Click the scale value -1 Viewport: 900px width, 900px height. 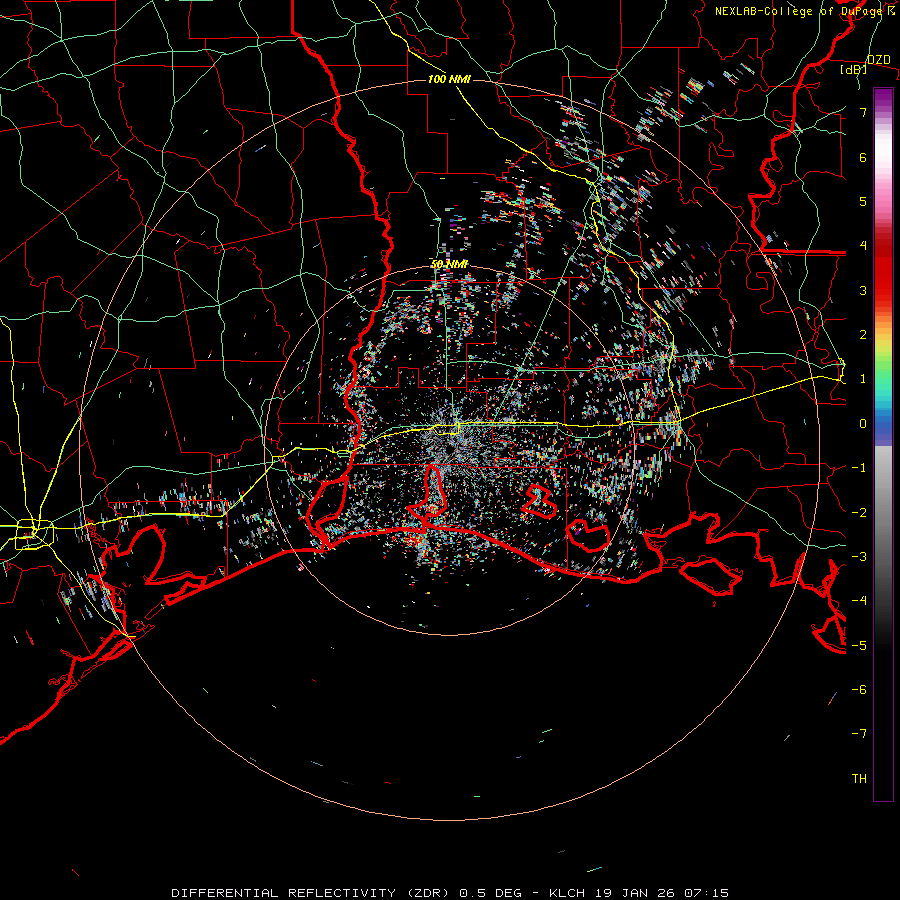[859, 468]
